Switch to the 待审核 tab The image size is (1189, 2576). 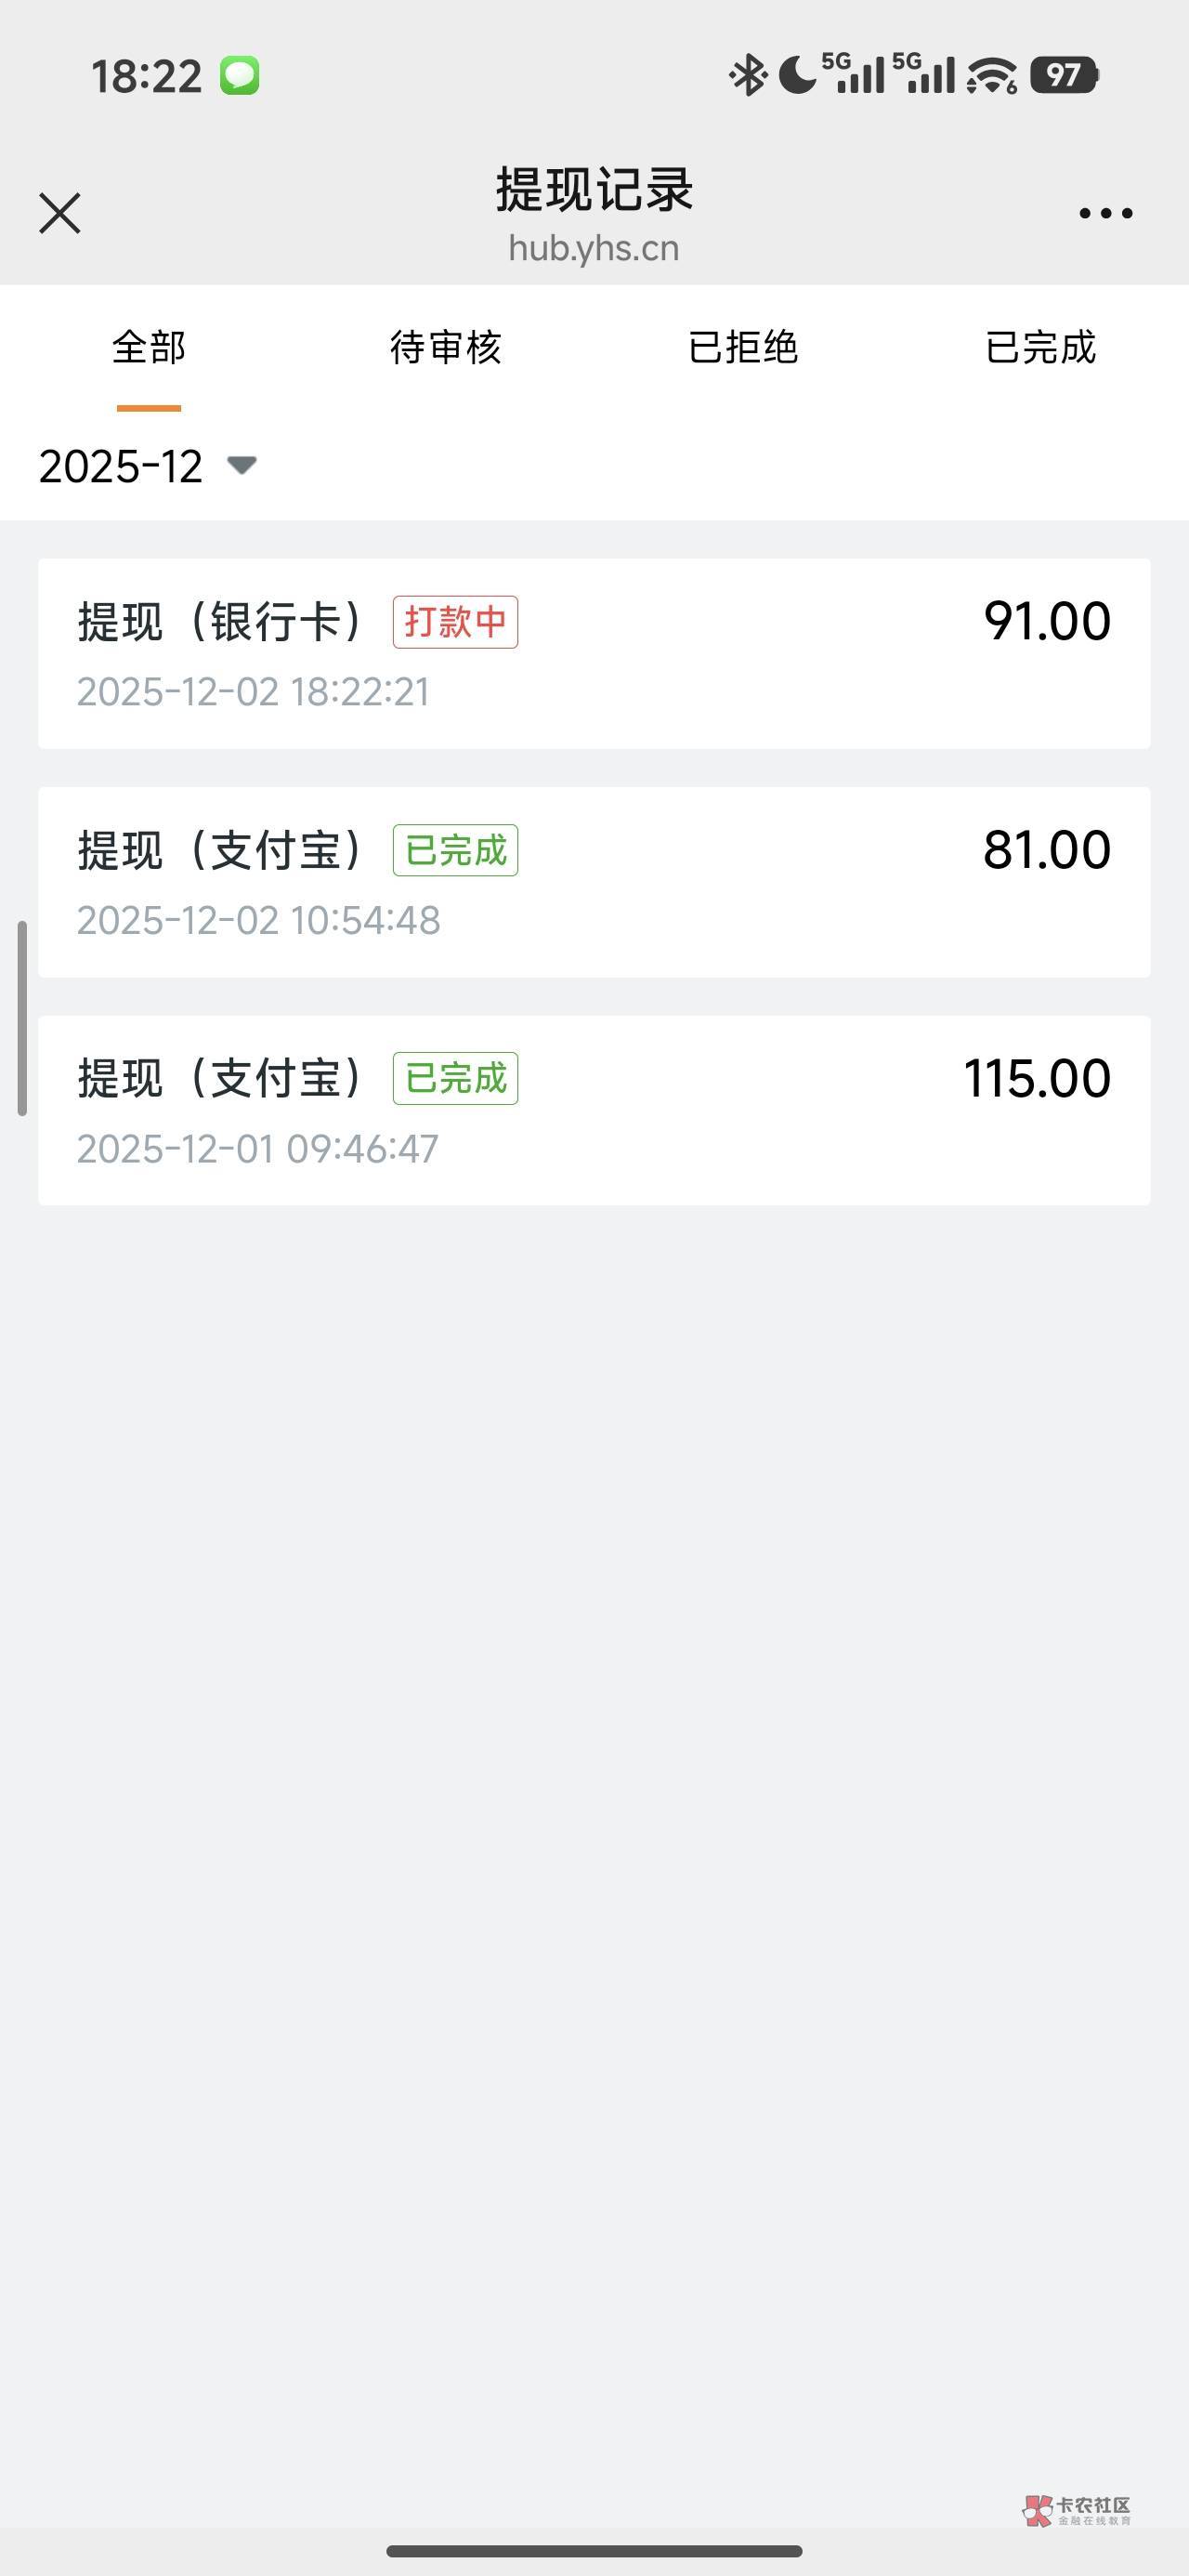click(x=446, y=348)
